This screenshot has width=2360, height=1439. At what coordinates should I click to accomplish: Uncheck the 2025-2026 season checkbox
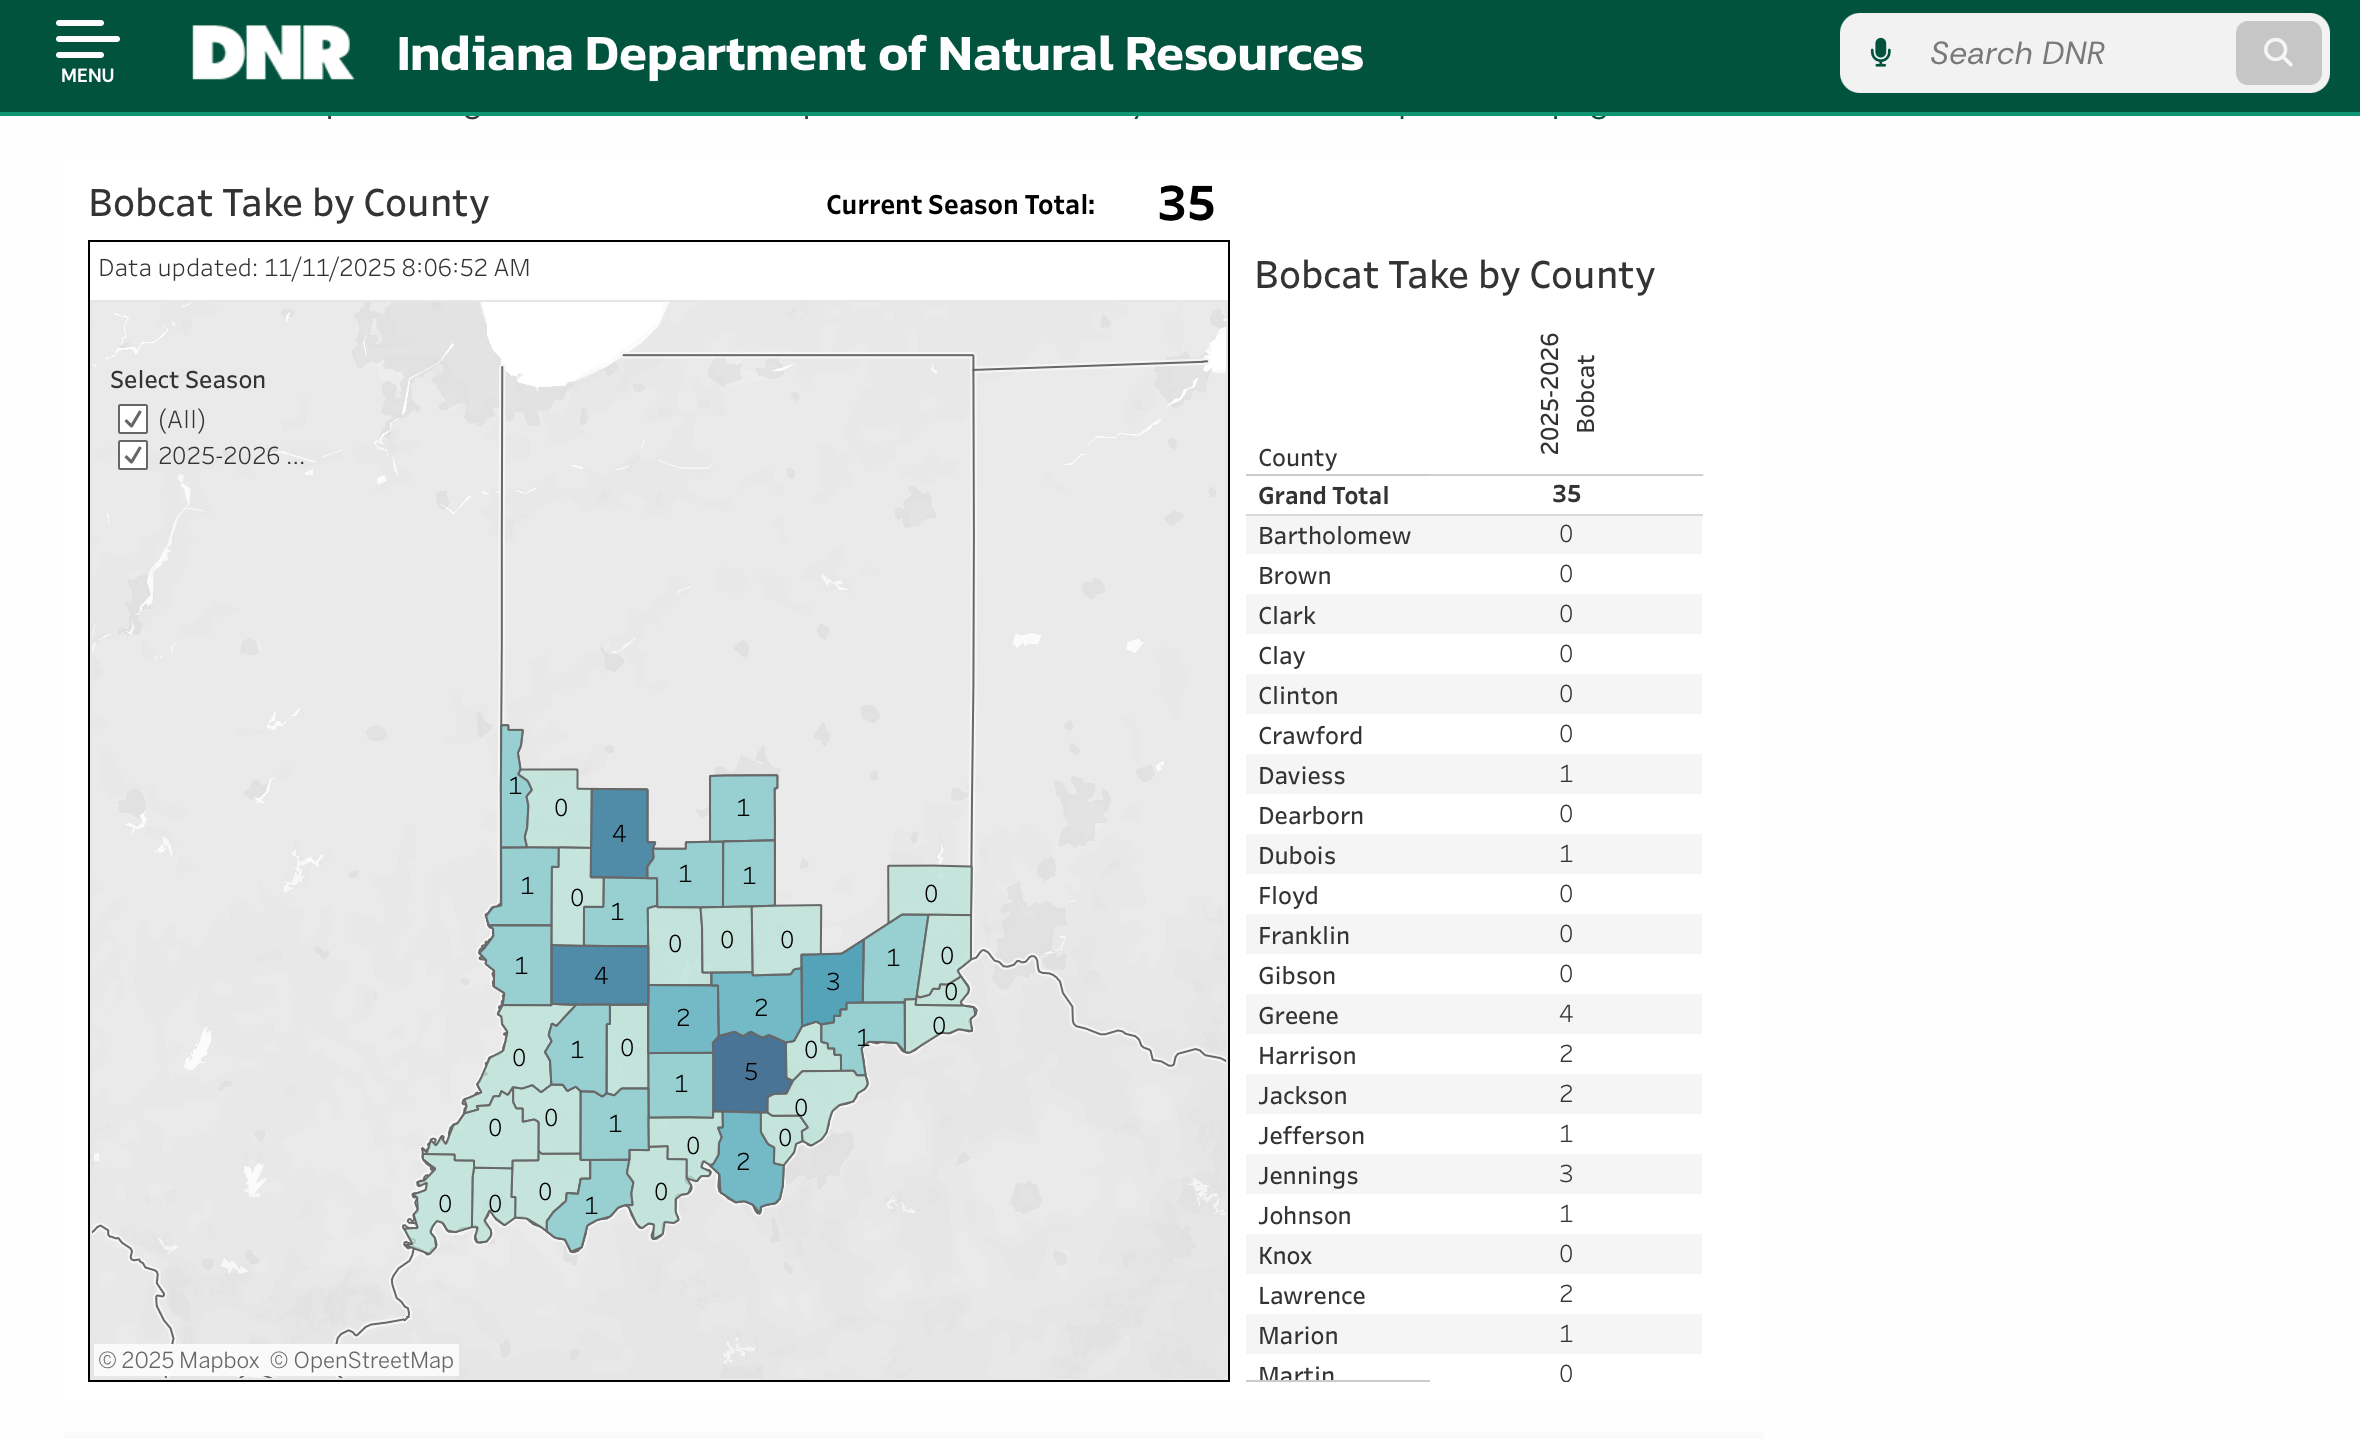(x=133, y=456)
